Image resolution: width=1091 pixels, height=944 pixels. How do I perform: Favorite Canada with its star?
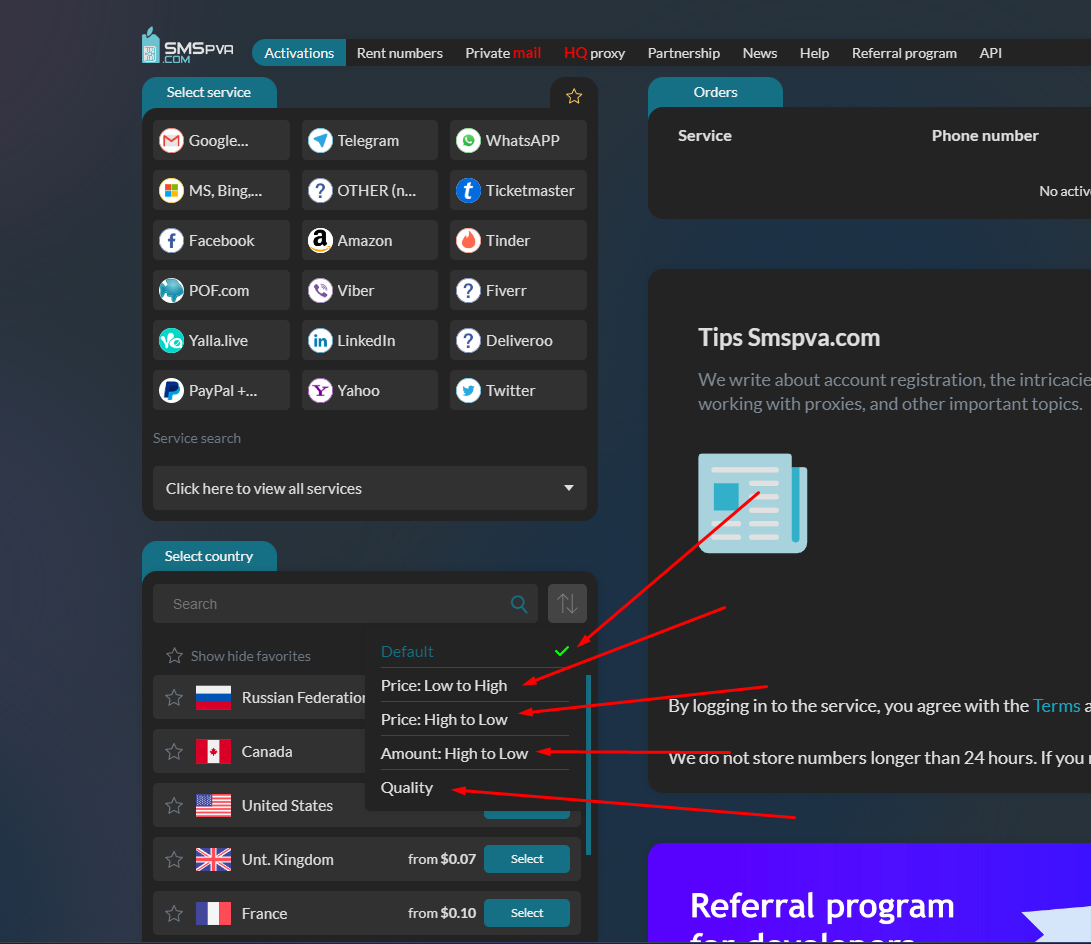coord(174,752)
